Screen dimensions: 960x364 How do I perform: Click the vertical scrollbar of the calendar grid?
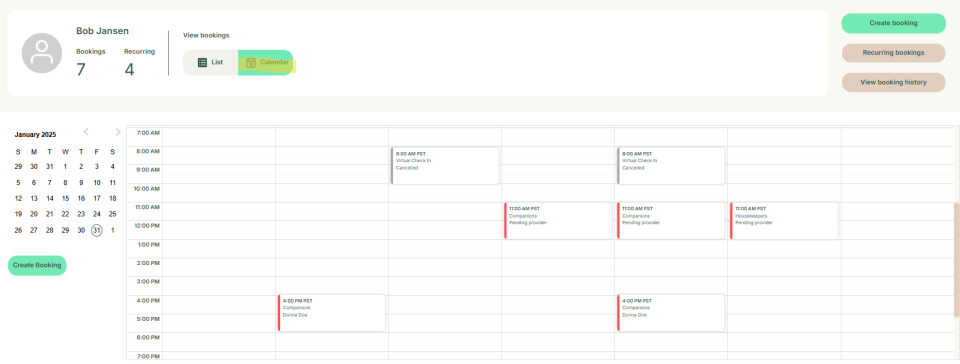(957, 259)
